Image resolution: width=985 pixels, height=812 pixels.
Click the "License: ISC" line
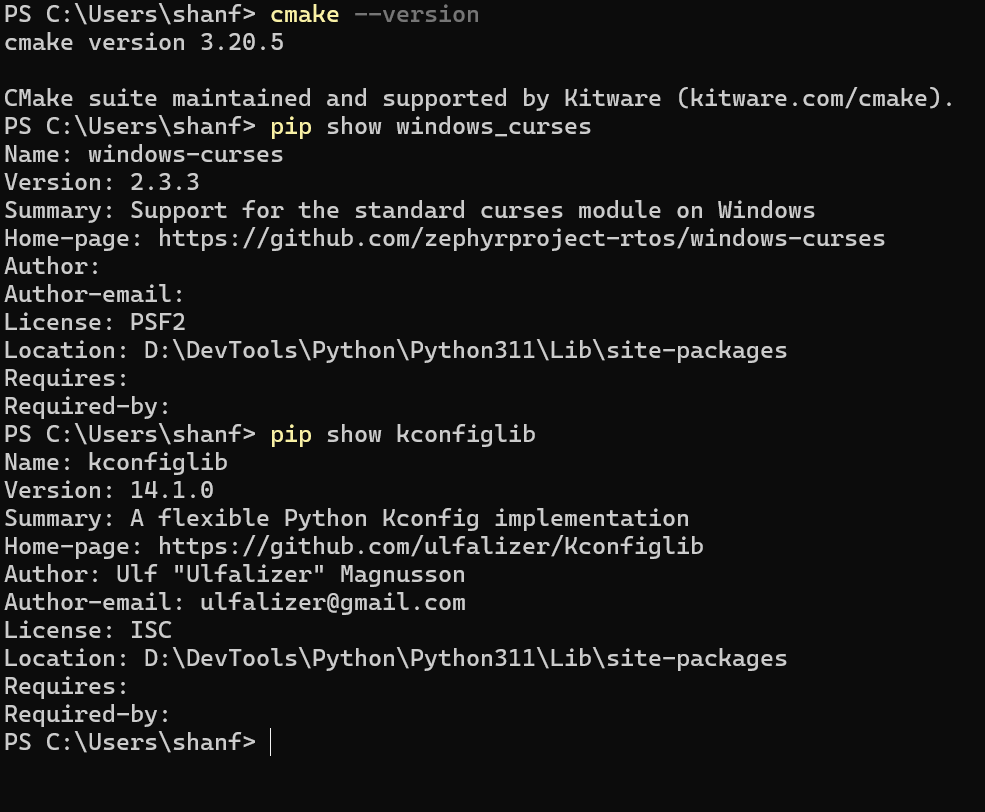tap(88, 630)
